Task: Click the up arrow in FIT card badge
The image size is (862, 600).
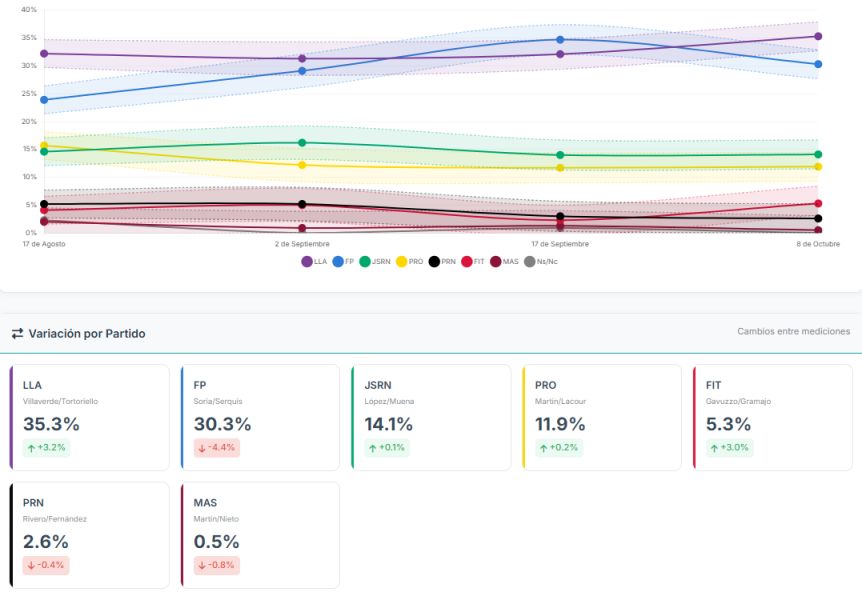Action: click(714, 448)
